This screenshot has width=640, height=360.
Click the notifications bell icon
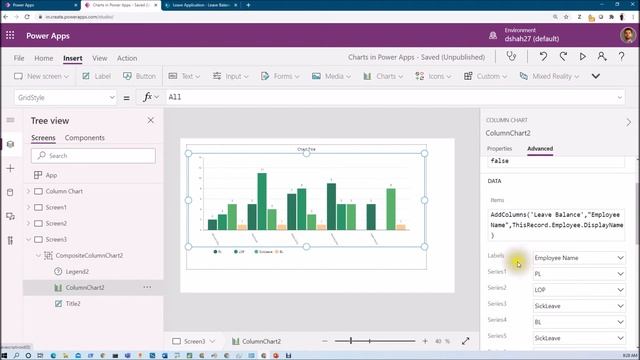coord(493,36)
